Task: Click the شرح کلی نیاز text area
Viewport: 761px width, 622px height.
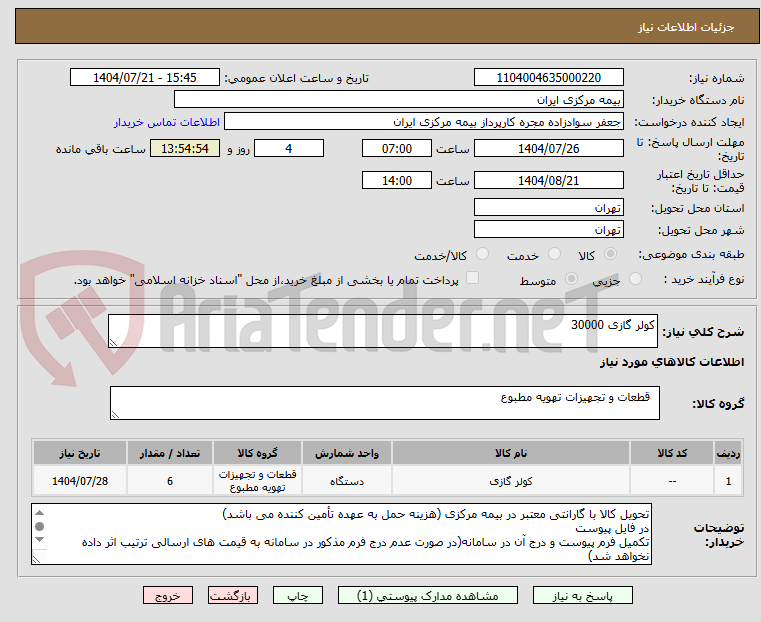Action: coord(383,331)
